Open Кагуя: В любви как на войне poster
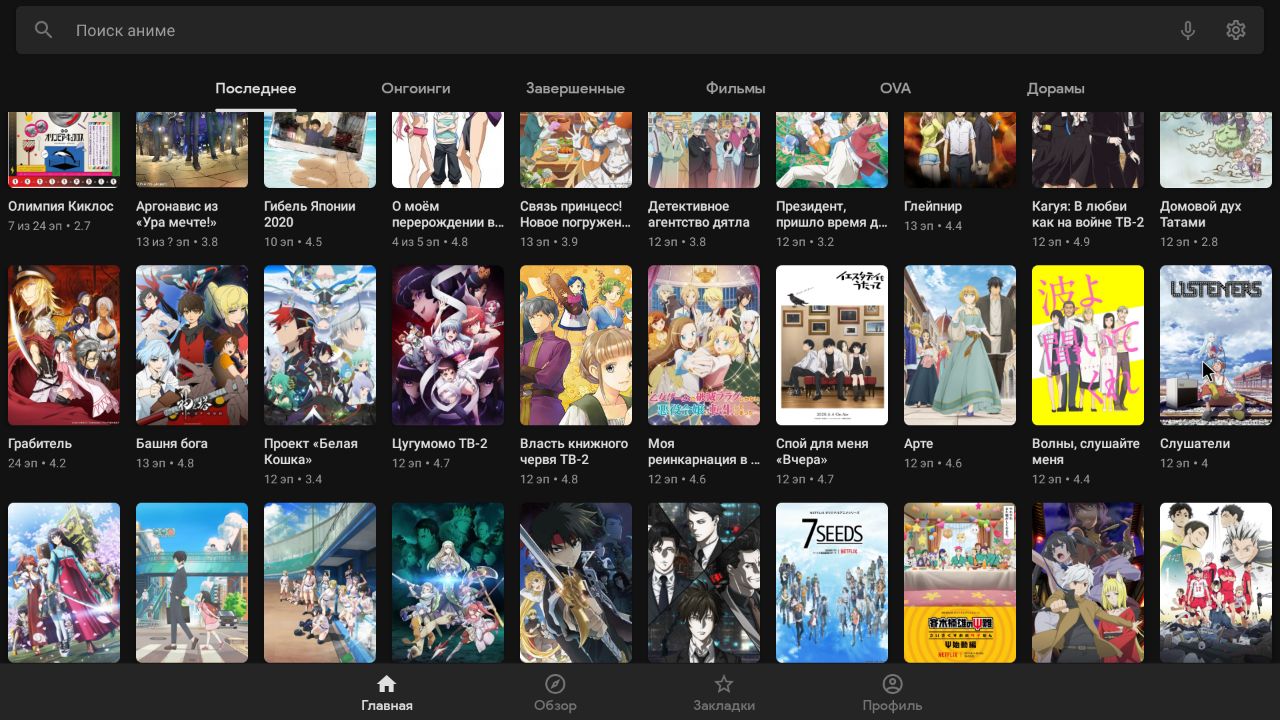This screenshot has height=720, width=1280. (1088, 150)
